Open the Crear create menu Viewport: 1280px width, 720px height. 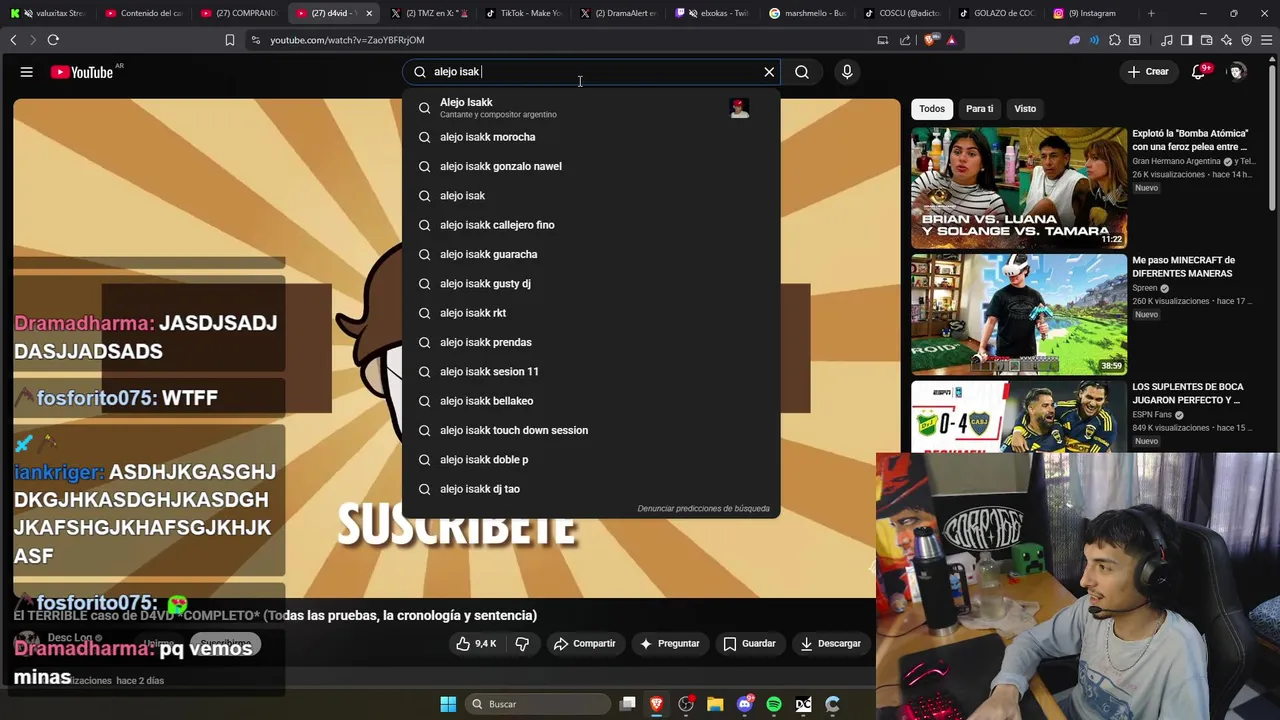[x=1147, y=72]
